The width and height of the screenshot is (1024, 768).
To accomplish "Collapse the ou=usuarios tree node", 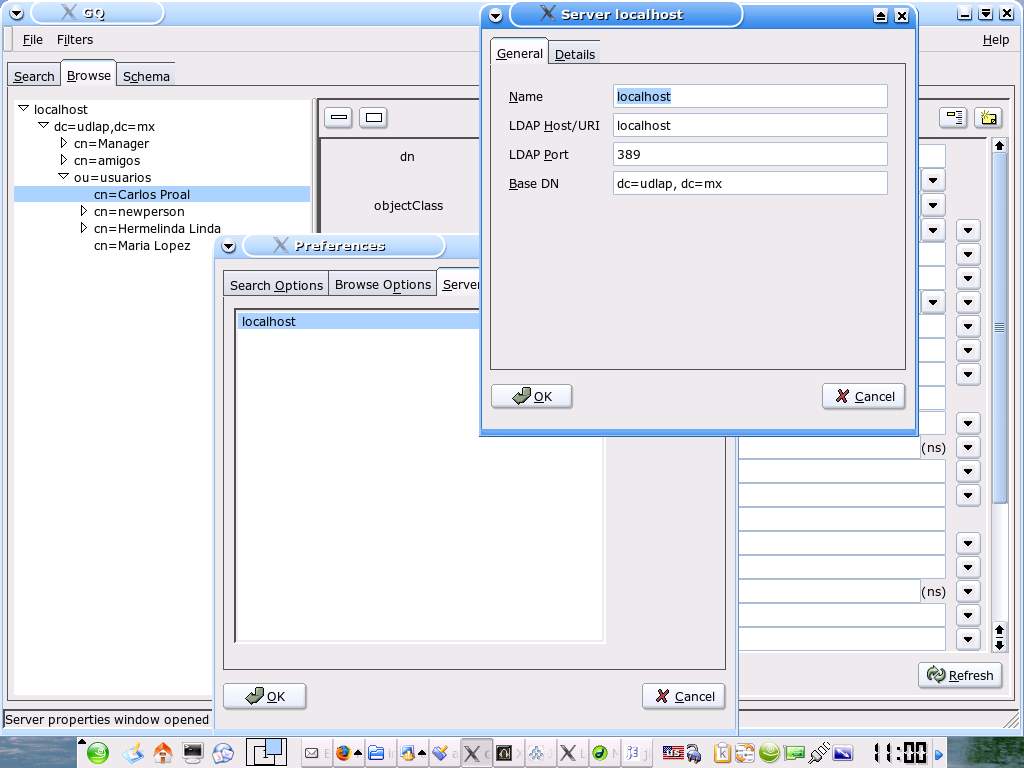I will tap(64, 177).
